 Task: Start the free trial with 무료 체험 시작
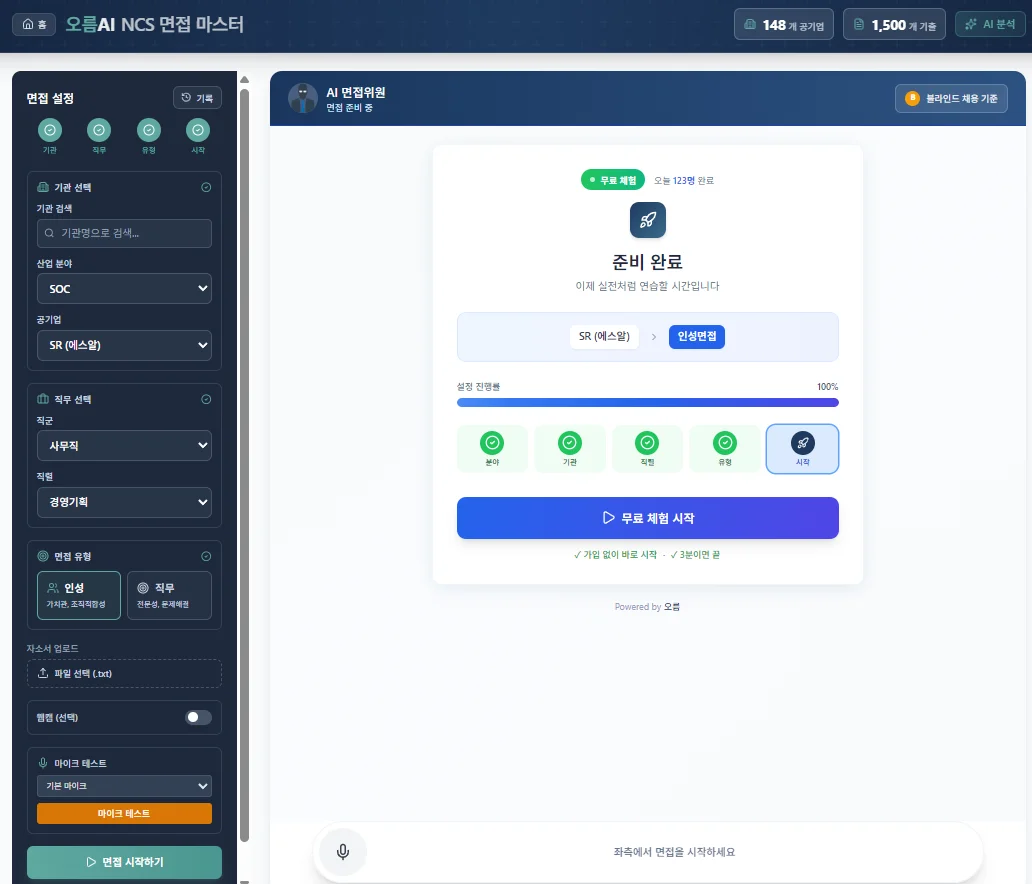coord(648,518)
